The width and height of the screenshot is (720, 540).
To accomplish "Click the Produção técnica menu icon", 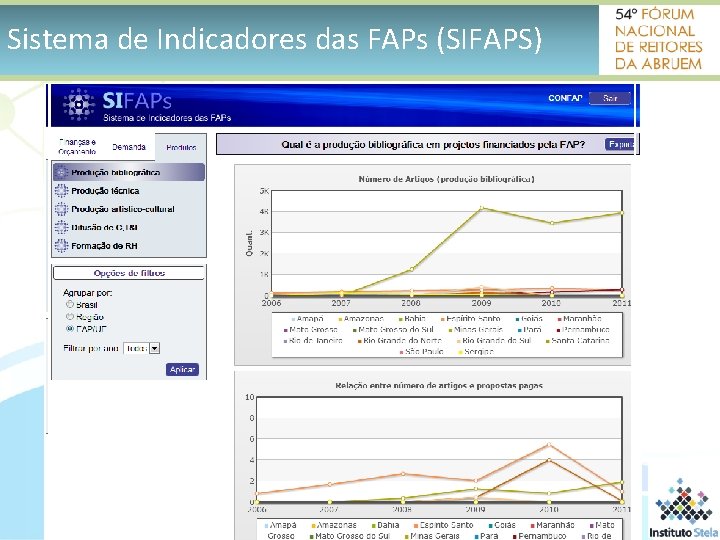I will (x=61, y=191).
